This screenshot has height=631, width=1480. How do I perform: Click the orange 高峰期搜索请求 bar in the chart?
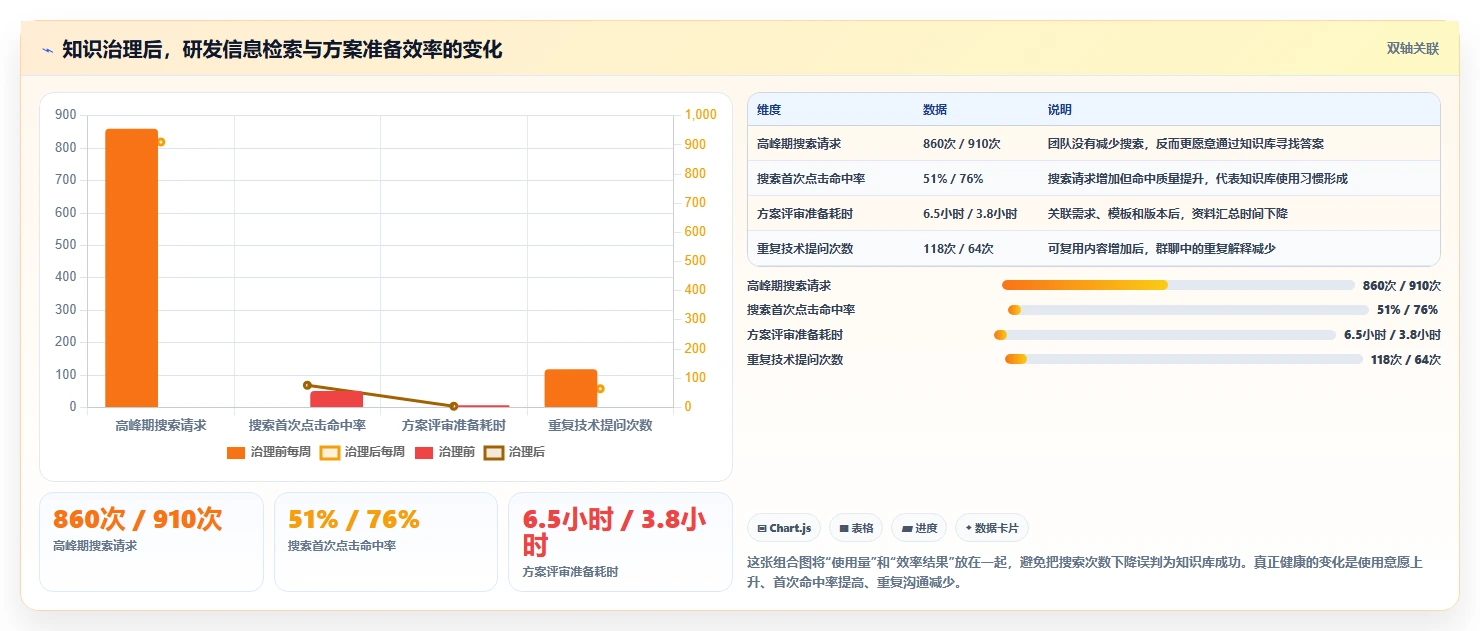tap(132, 268)
